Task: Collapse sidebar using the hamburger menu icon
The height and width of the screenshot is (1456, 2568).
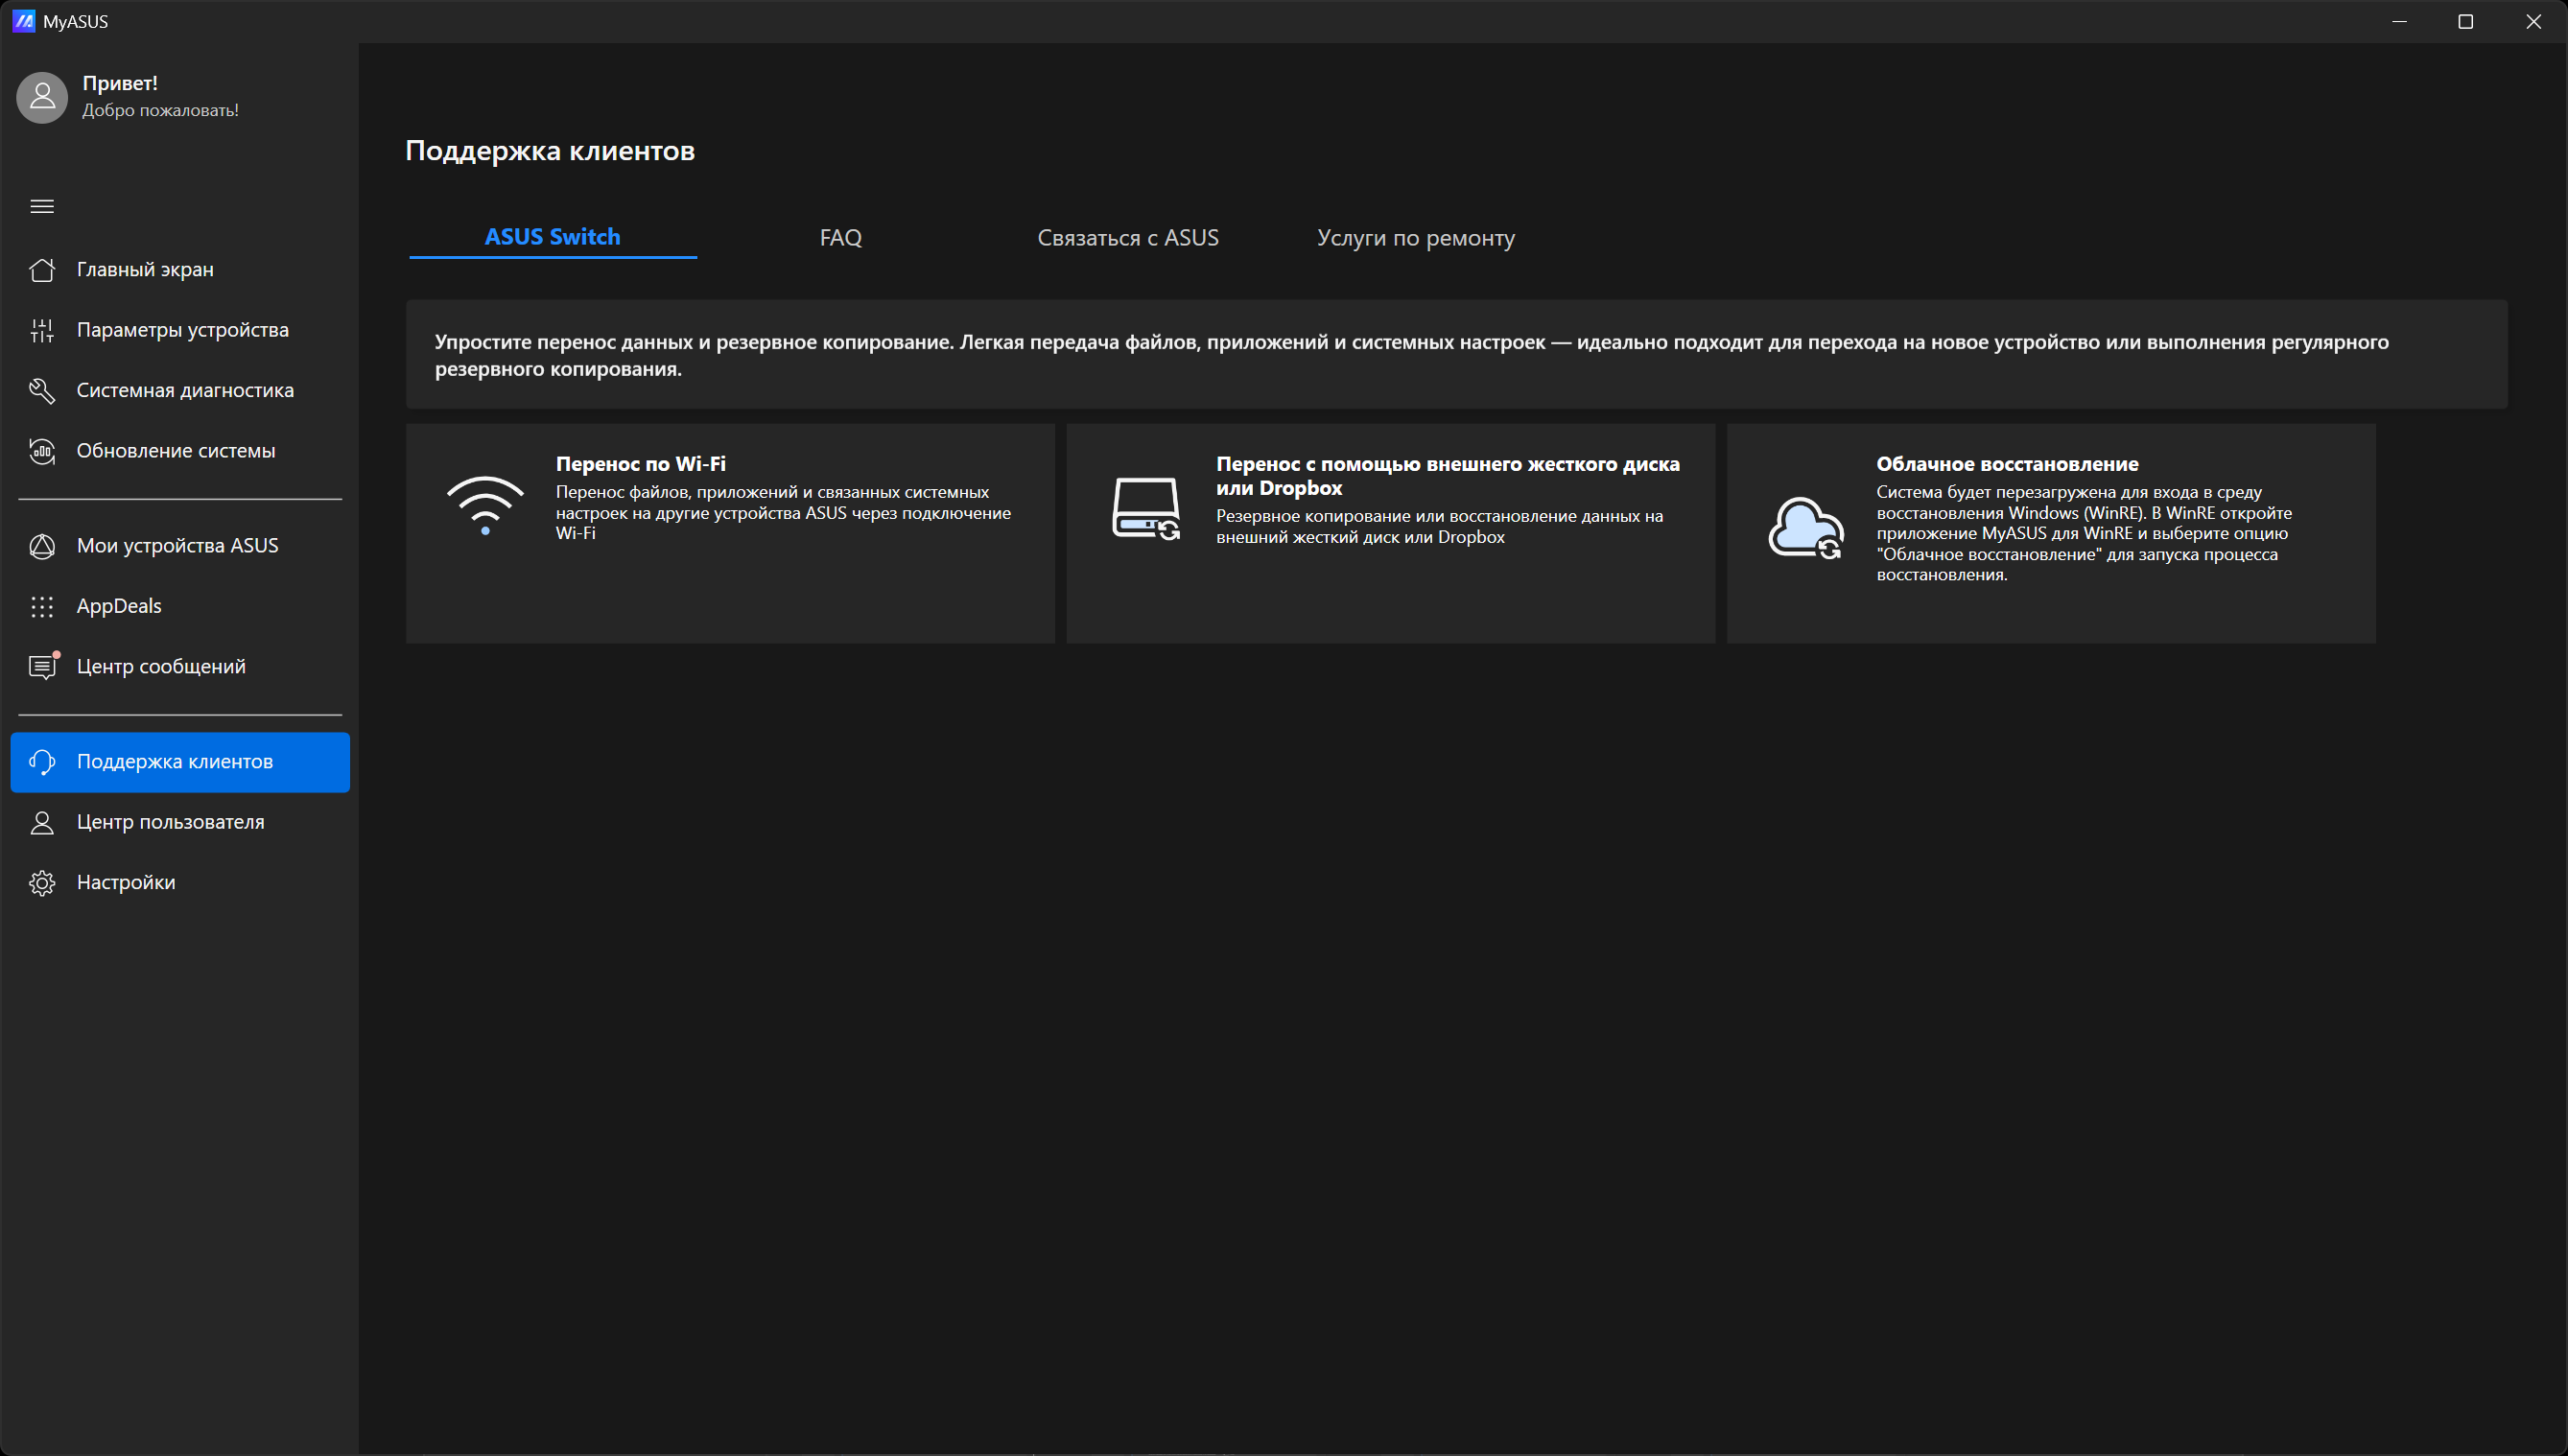Action: pyautogui.click(x=42, y=206)
